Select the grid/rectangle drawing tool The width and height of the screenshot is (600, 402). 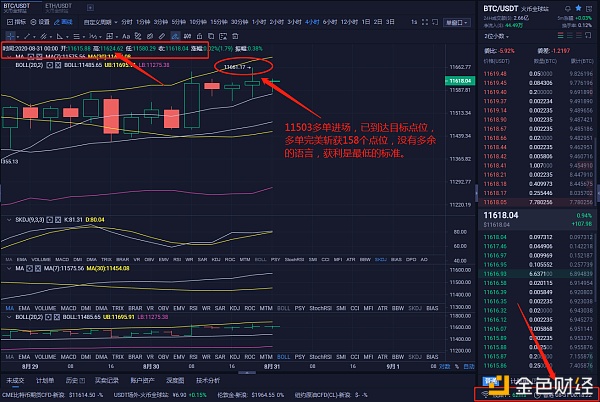pos(109,36)
